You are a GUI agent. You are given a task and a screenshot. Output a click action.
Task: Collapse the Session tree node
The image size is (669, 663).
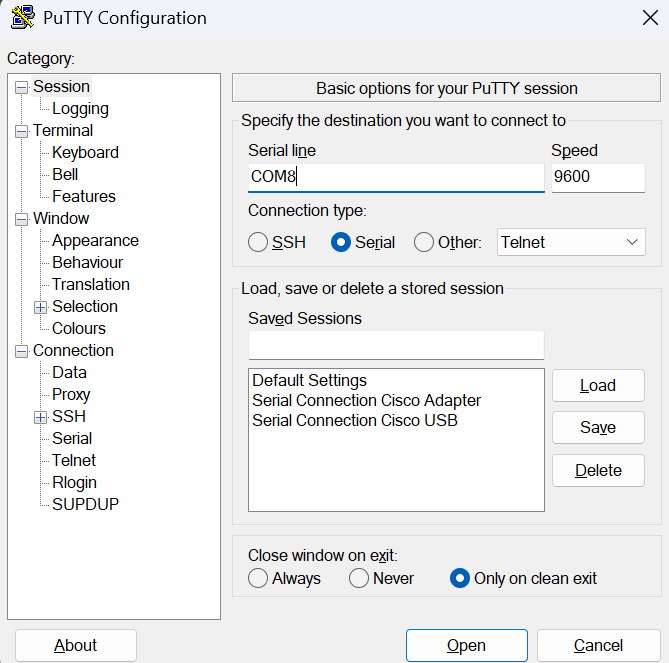click(x=21, y=87)
